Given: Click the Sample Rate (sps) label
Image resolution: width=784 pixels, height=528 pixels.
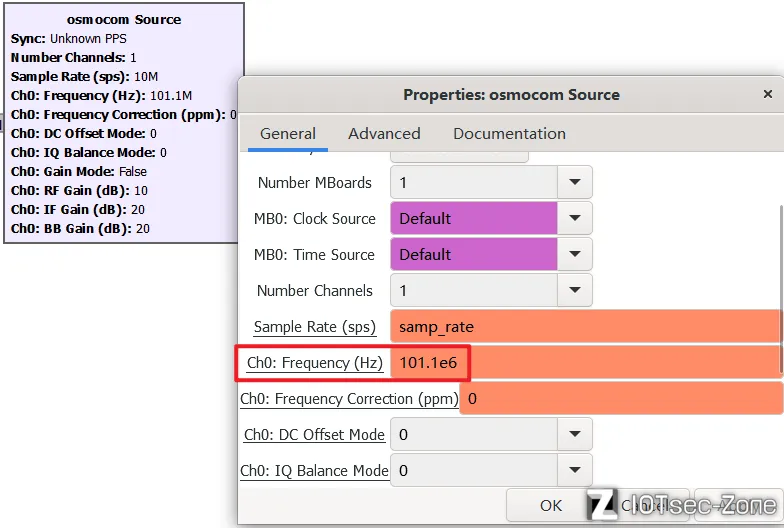Looking at the screenshot, I should click(x=314, y=326).
